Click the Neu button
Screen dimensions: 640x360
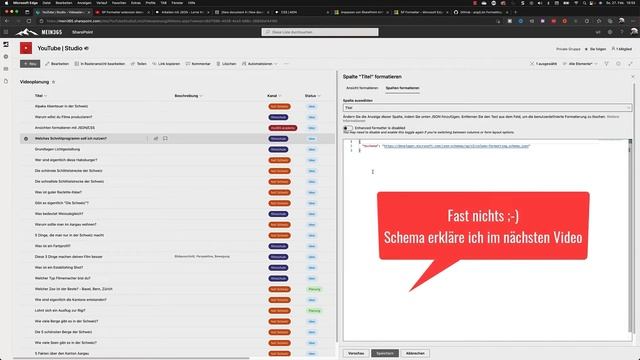pos(30,64)
